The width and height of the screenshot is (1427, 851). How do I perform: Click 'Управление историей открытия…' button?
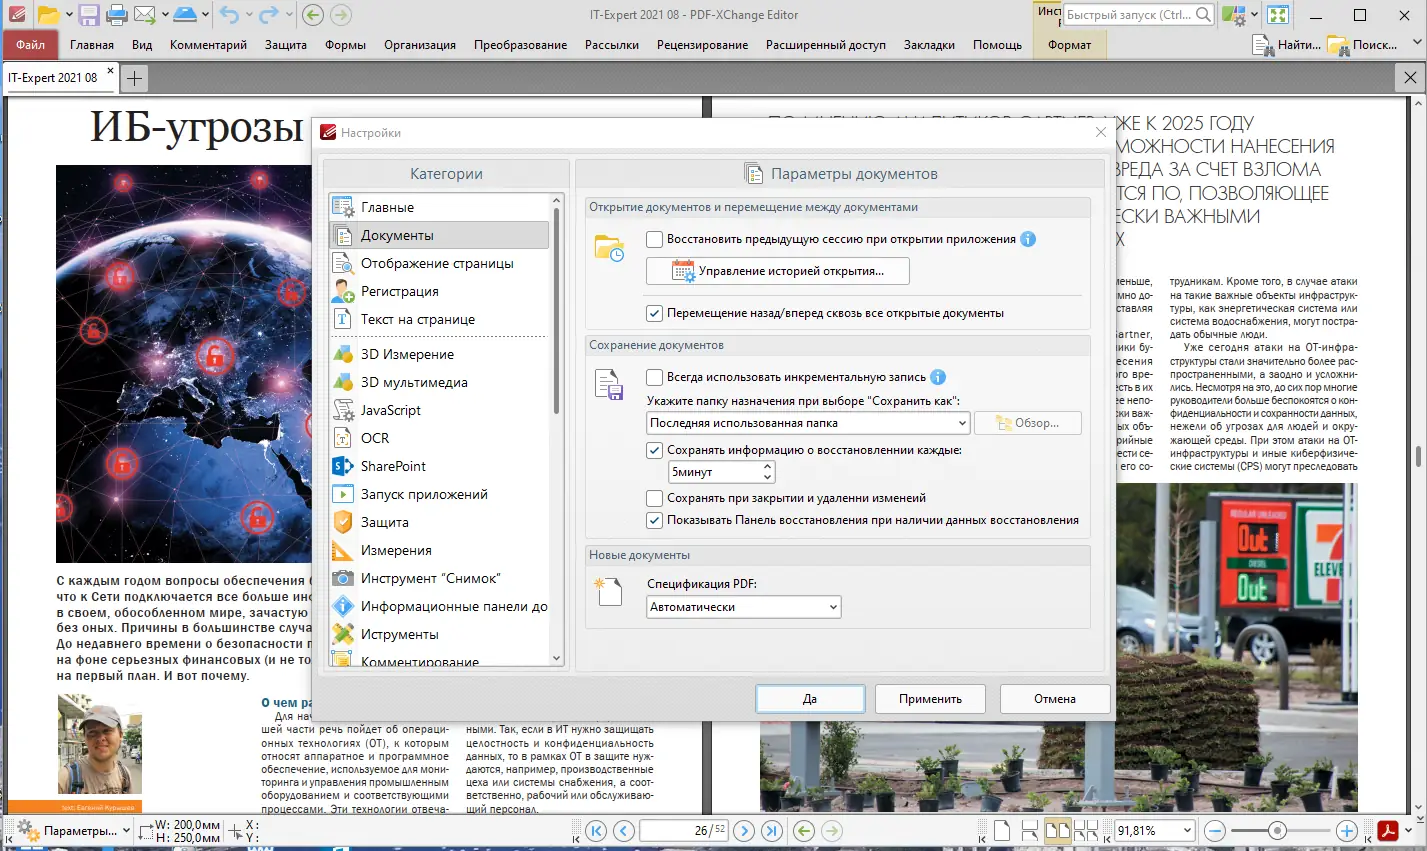click(x=778, y=271)
